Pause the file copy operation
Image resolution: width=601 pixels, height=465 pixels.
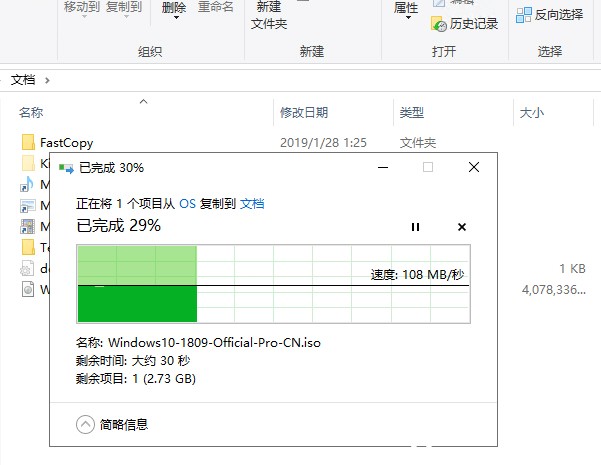click(416, 227)
